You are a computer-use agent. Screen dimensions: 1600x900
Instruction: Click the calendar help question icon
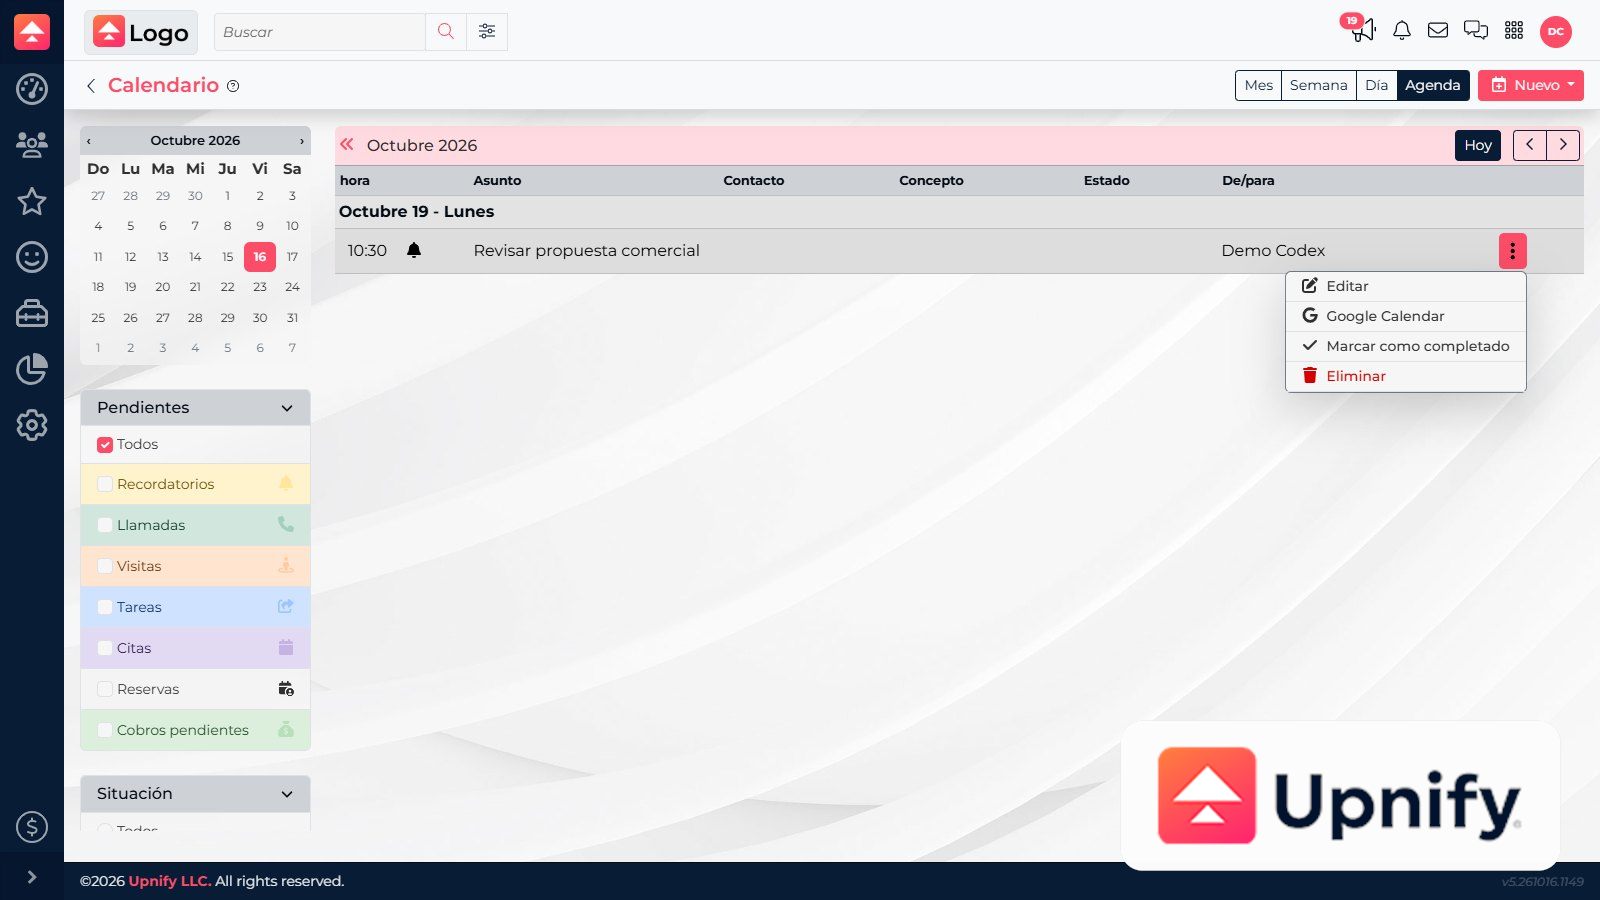tap(233, 86)
